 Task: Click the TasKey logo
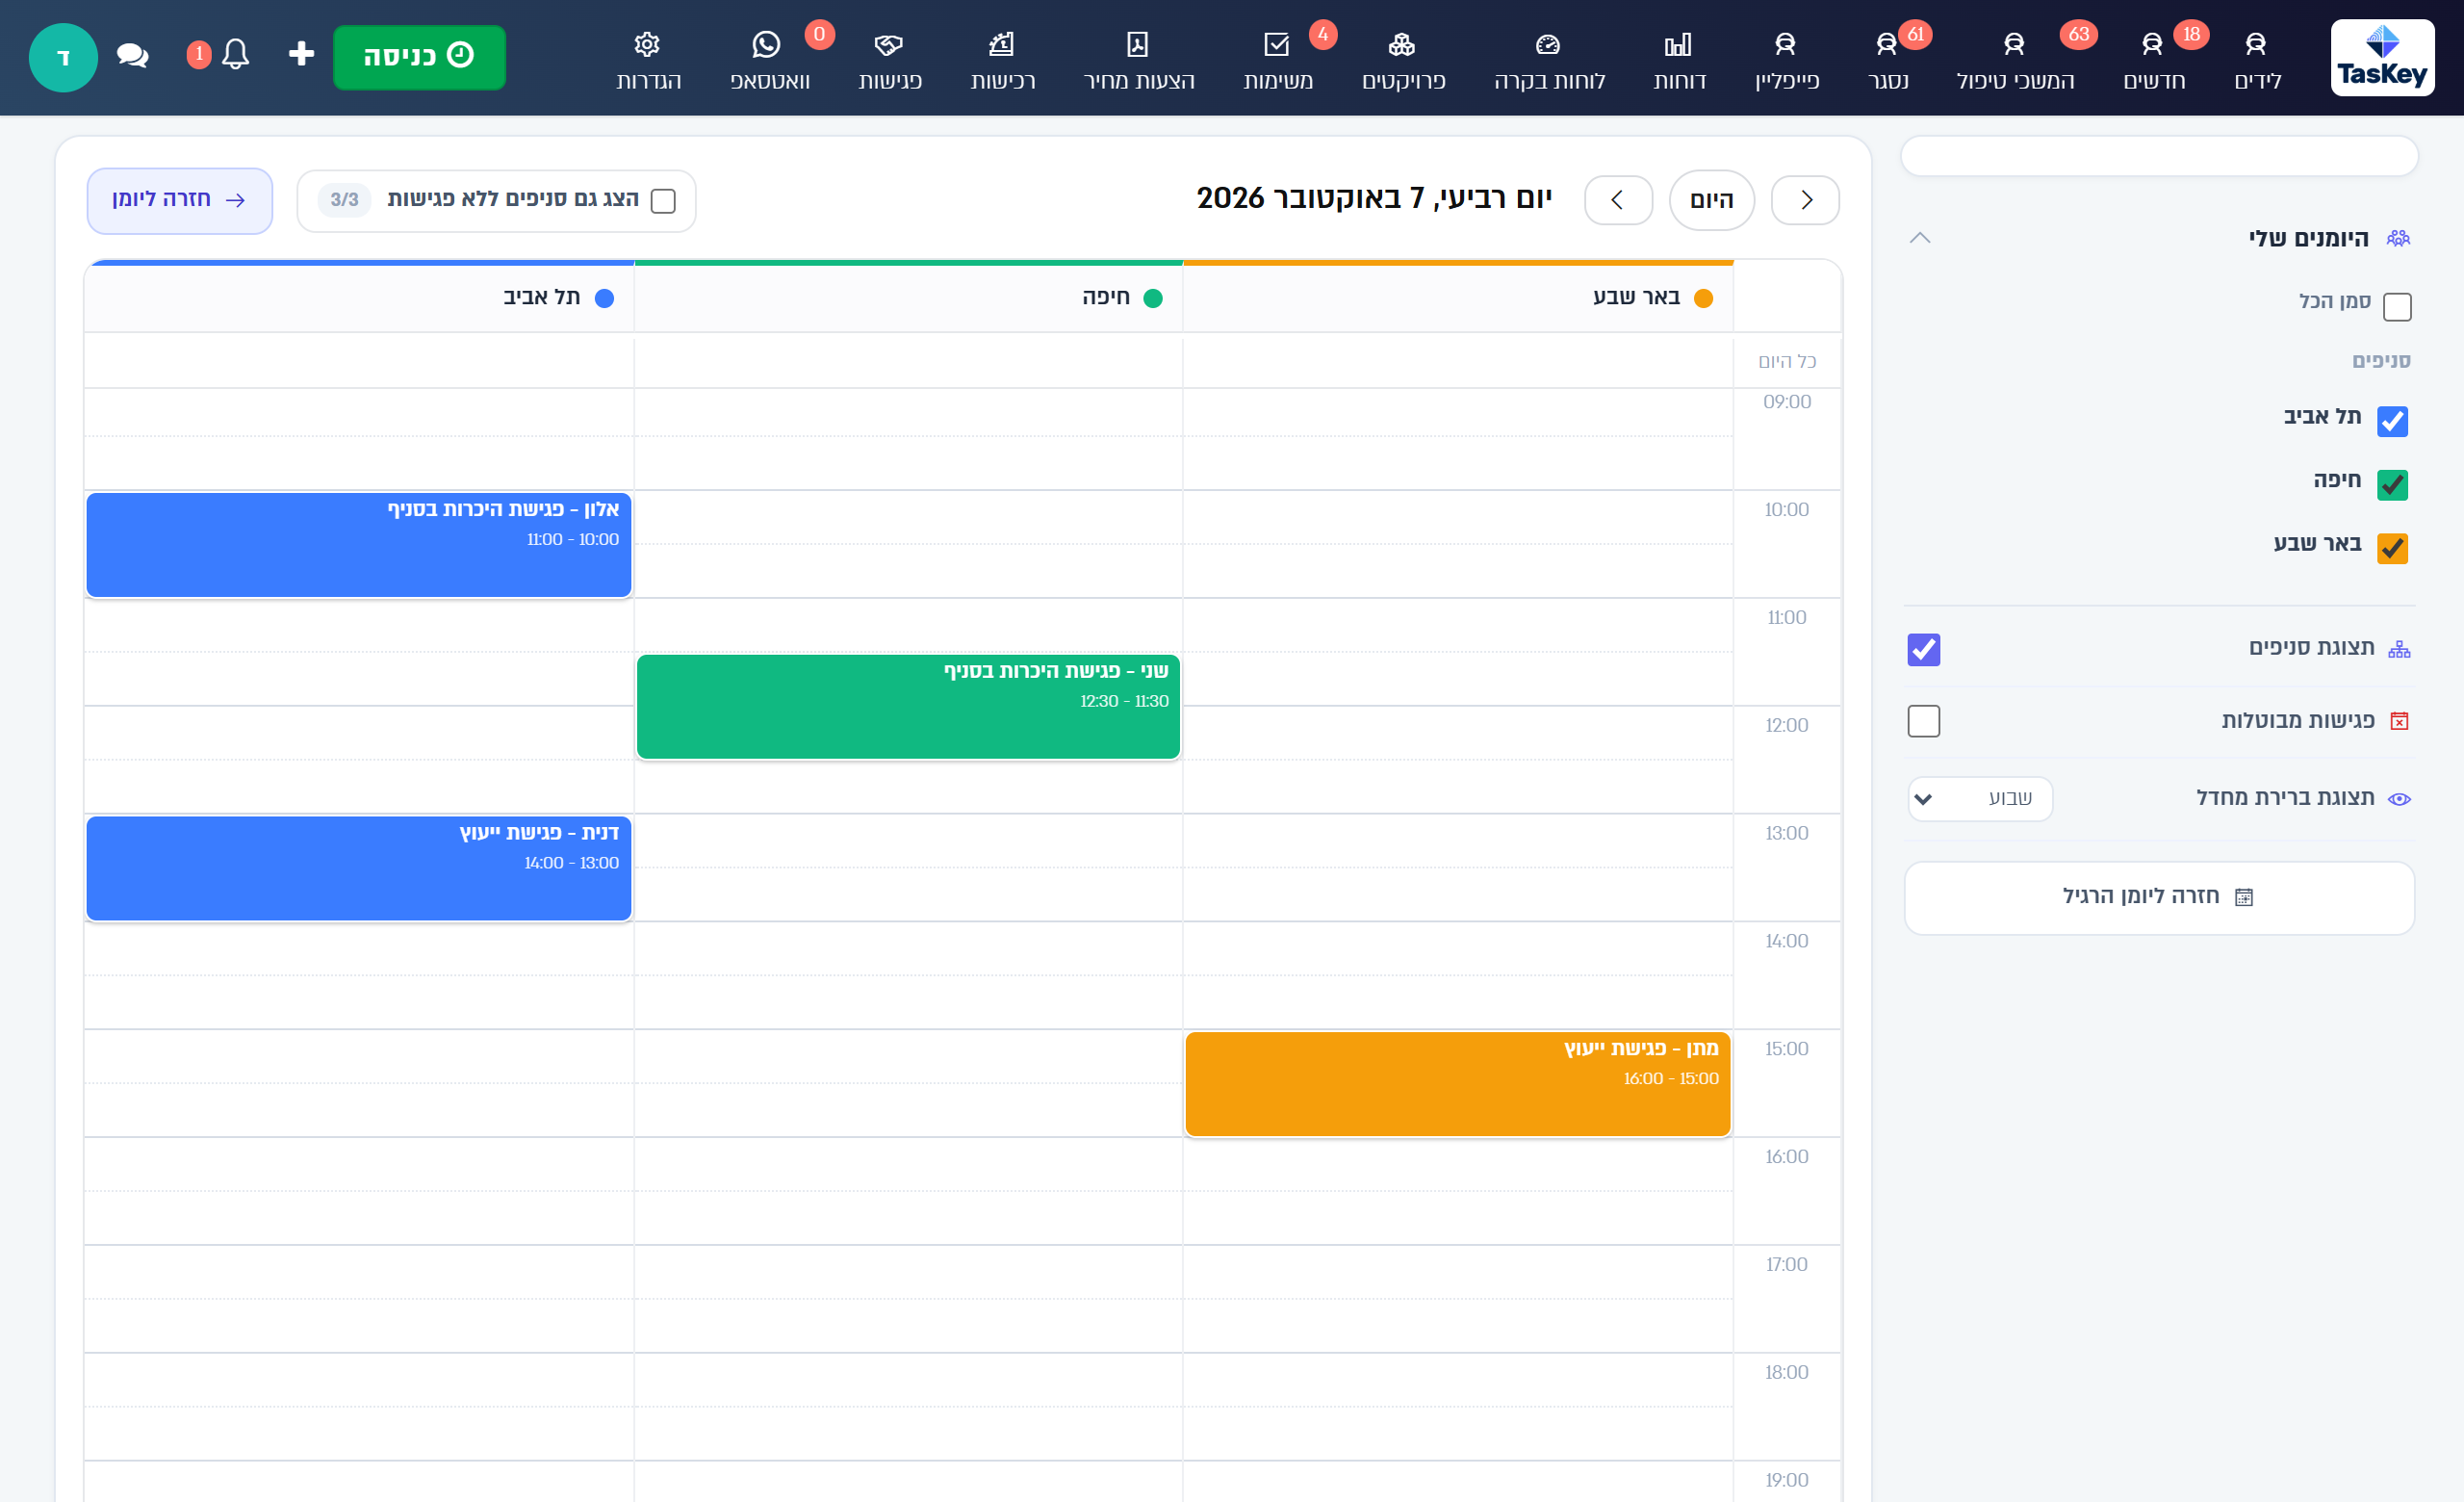[2382, 58]
